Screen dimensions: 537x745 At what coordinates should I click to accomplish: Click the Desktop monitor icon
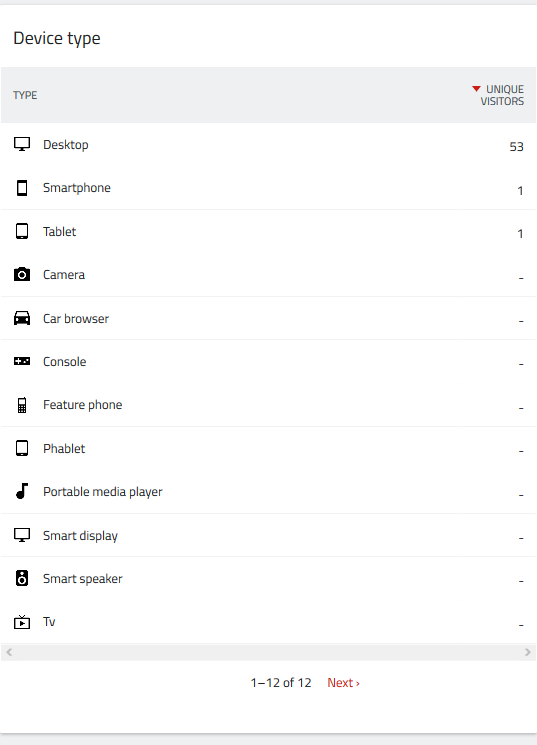click(22, 144)
